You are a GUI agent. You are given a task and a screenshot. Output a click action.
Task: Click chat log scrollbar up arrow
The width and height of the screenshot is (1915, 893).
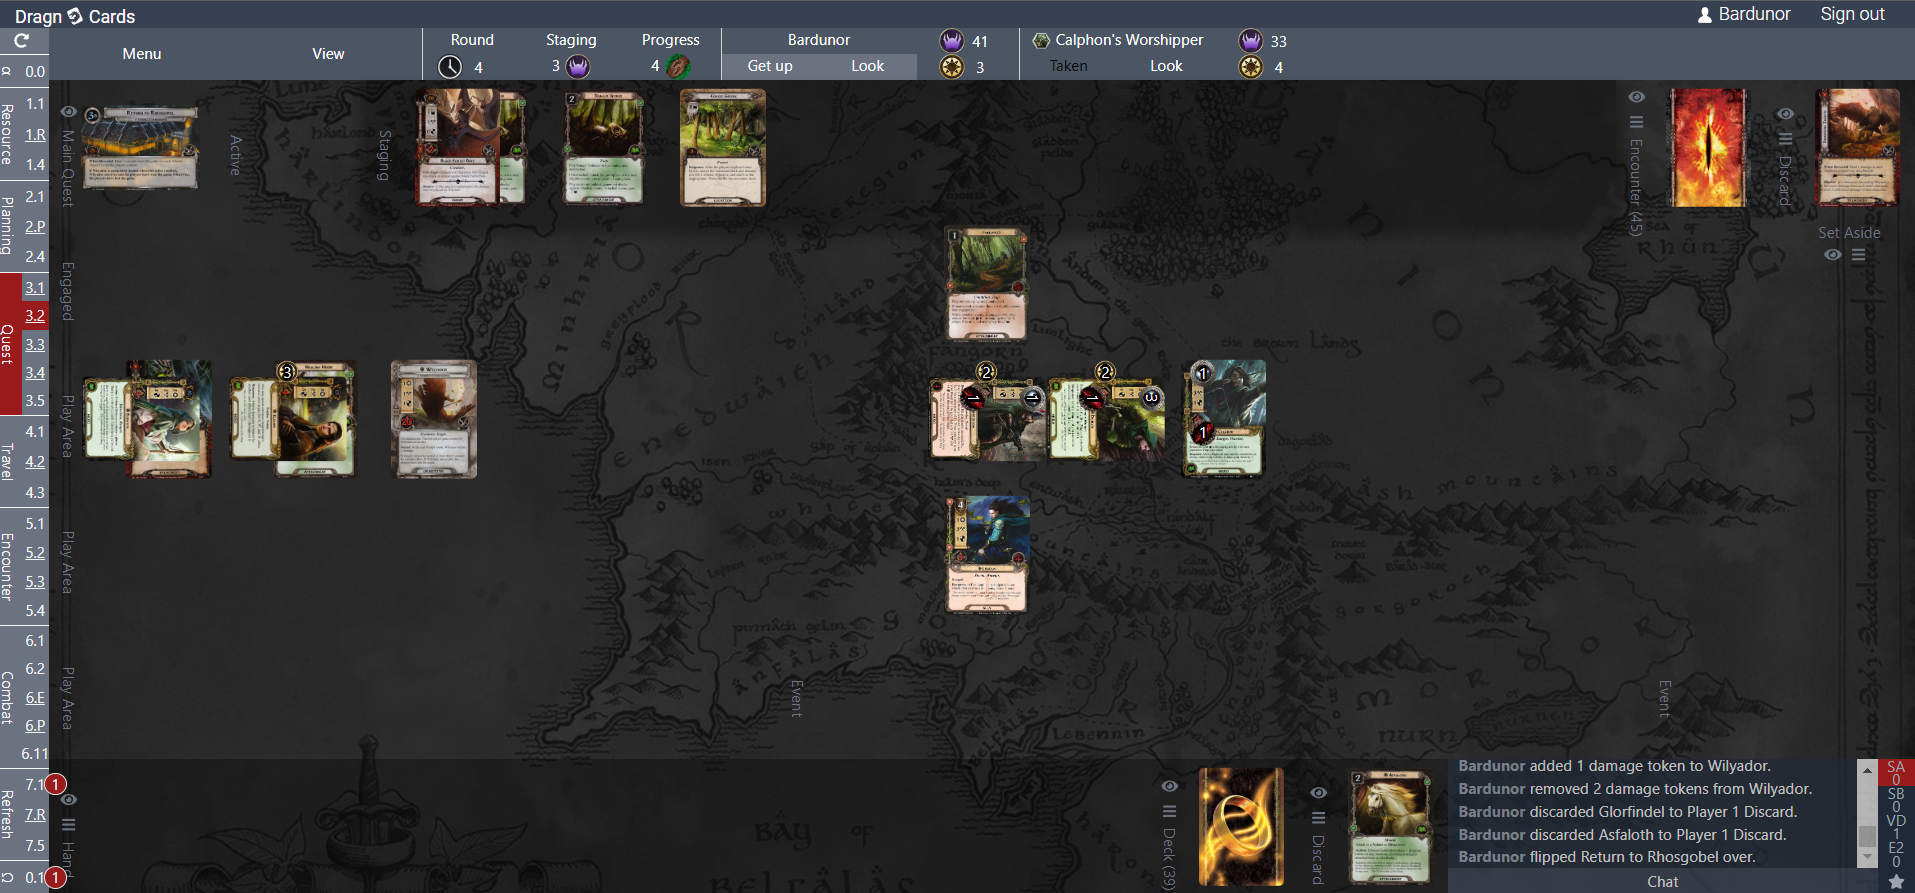tap(1867, 770)
